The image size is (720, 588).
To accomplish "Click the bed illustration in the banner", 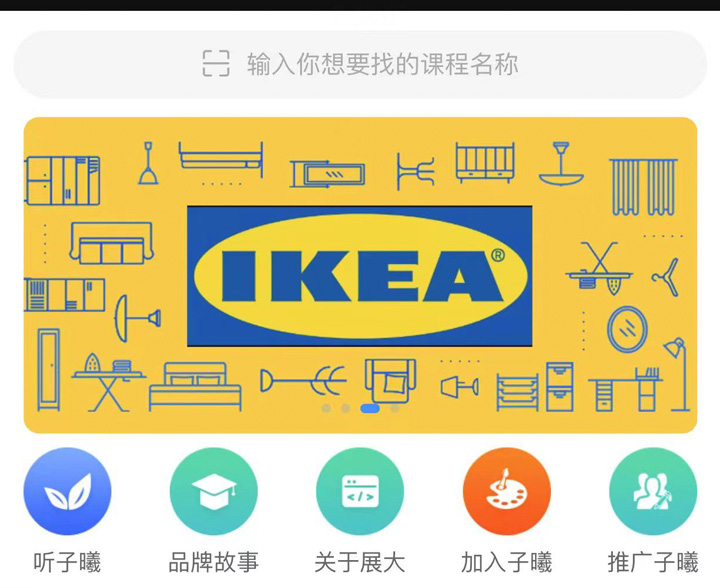I will 195,386.
